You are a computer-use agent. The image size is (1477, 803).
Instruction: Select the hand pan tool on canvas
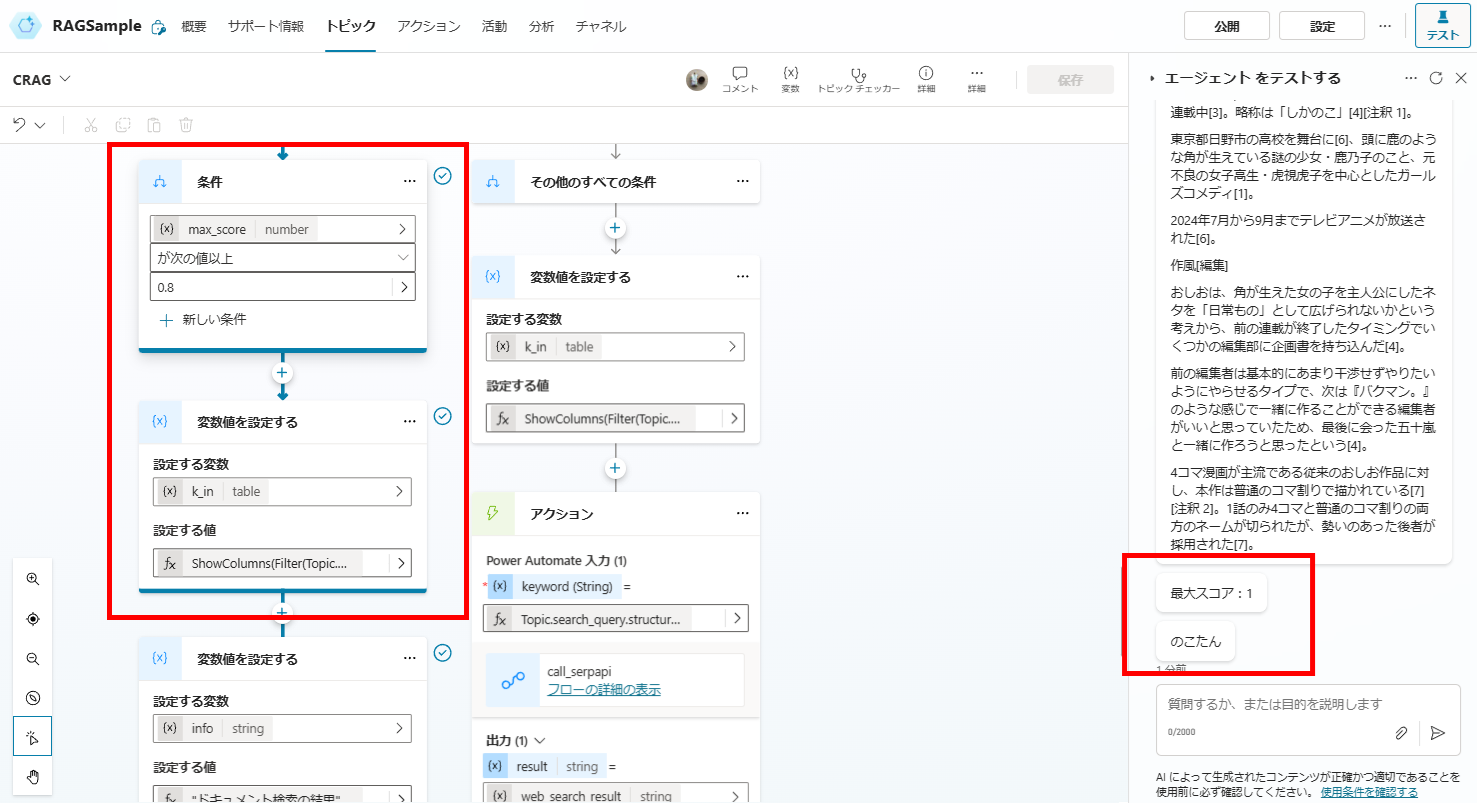tap(33, 776)
